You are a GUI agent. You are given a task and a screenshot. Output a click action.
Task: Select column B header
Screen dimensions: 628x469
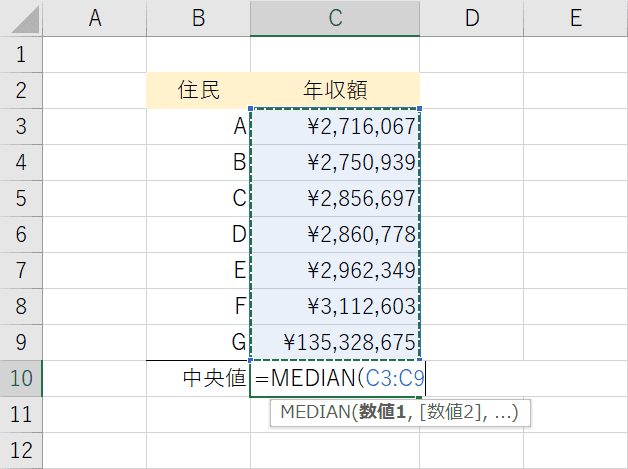[x=198, y=18]
